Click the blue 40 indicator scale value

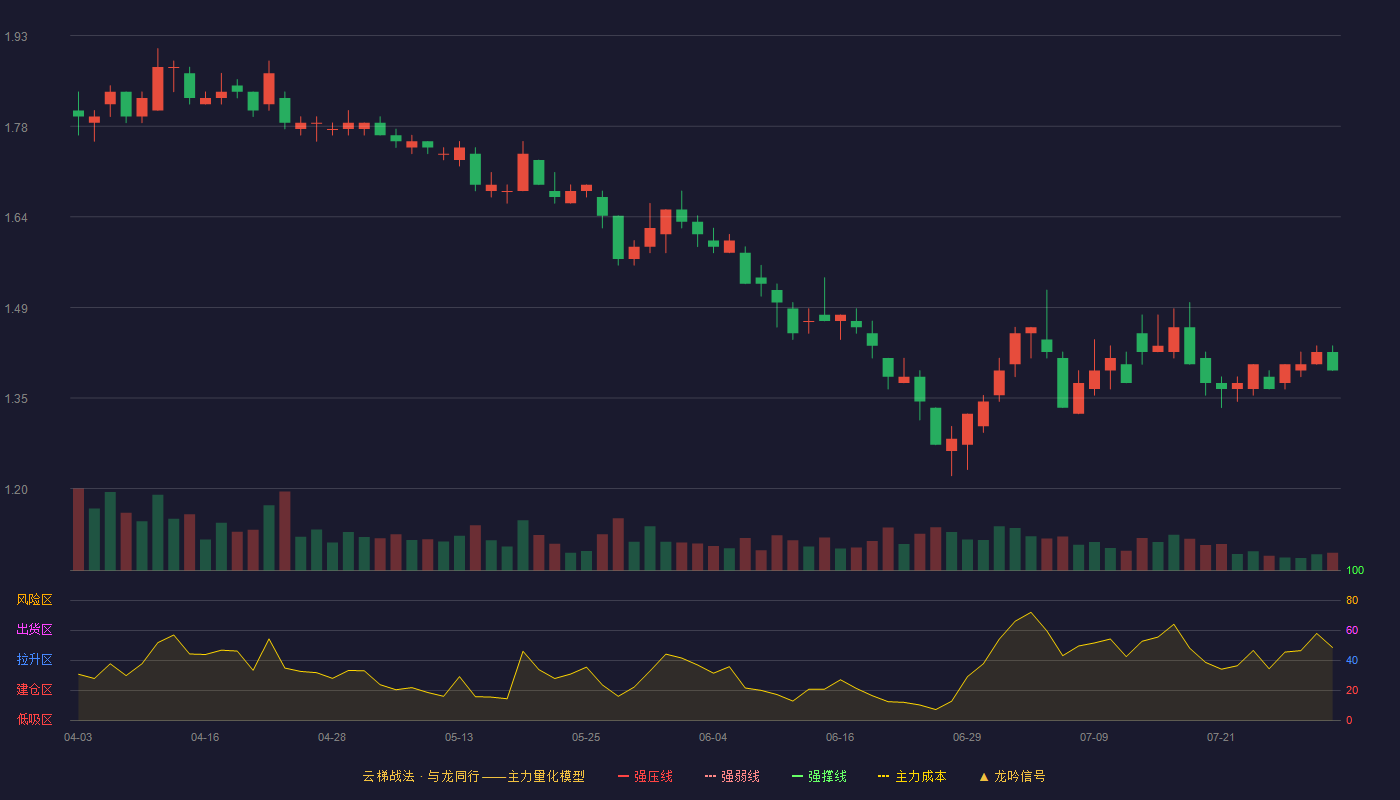point(1352,660)
